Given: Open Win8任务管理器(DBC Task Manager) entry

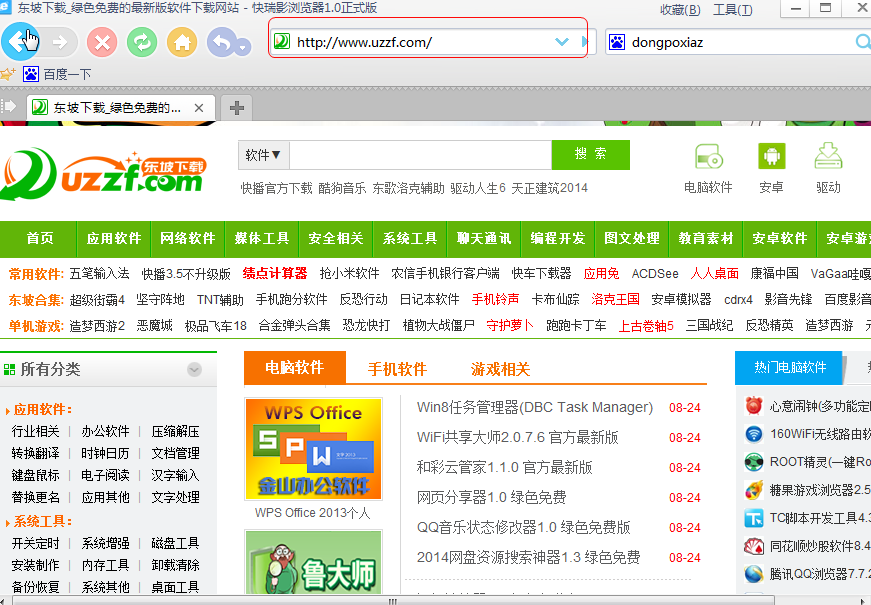Looking at the screenshot, I should [x=535, y=407].
